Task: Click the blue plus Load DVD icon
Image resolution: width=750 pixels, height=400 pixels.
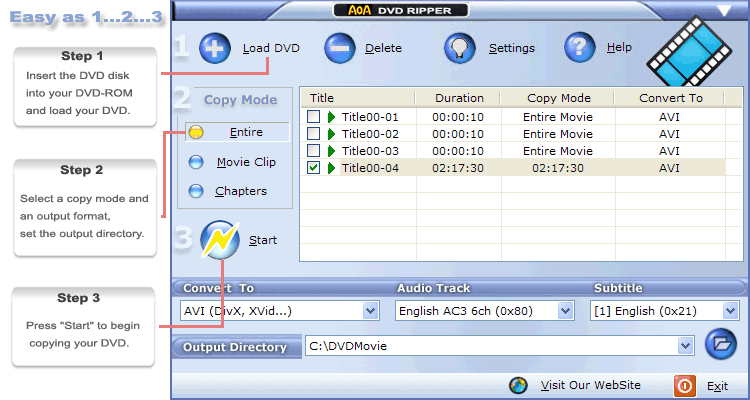Action: pyautogui.click(x=215, y=48)
